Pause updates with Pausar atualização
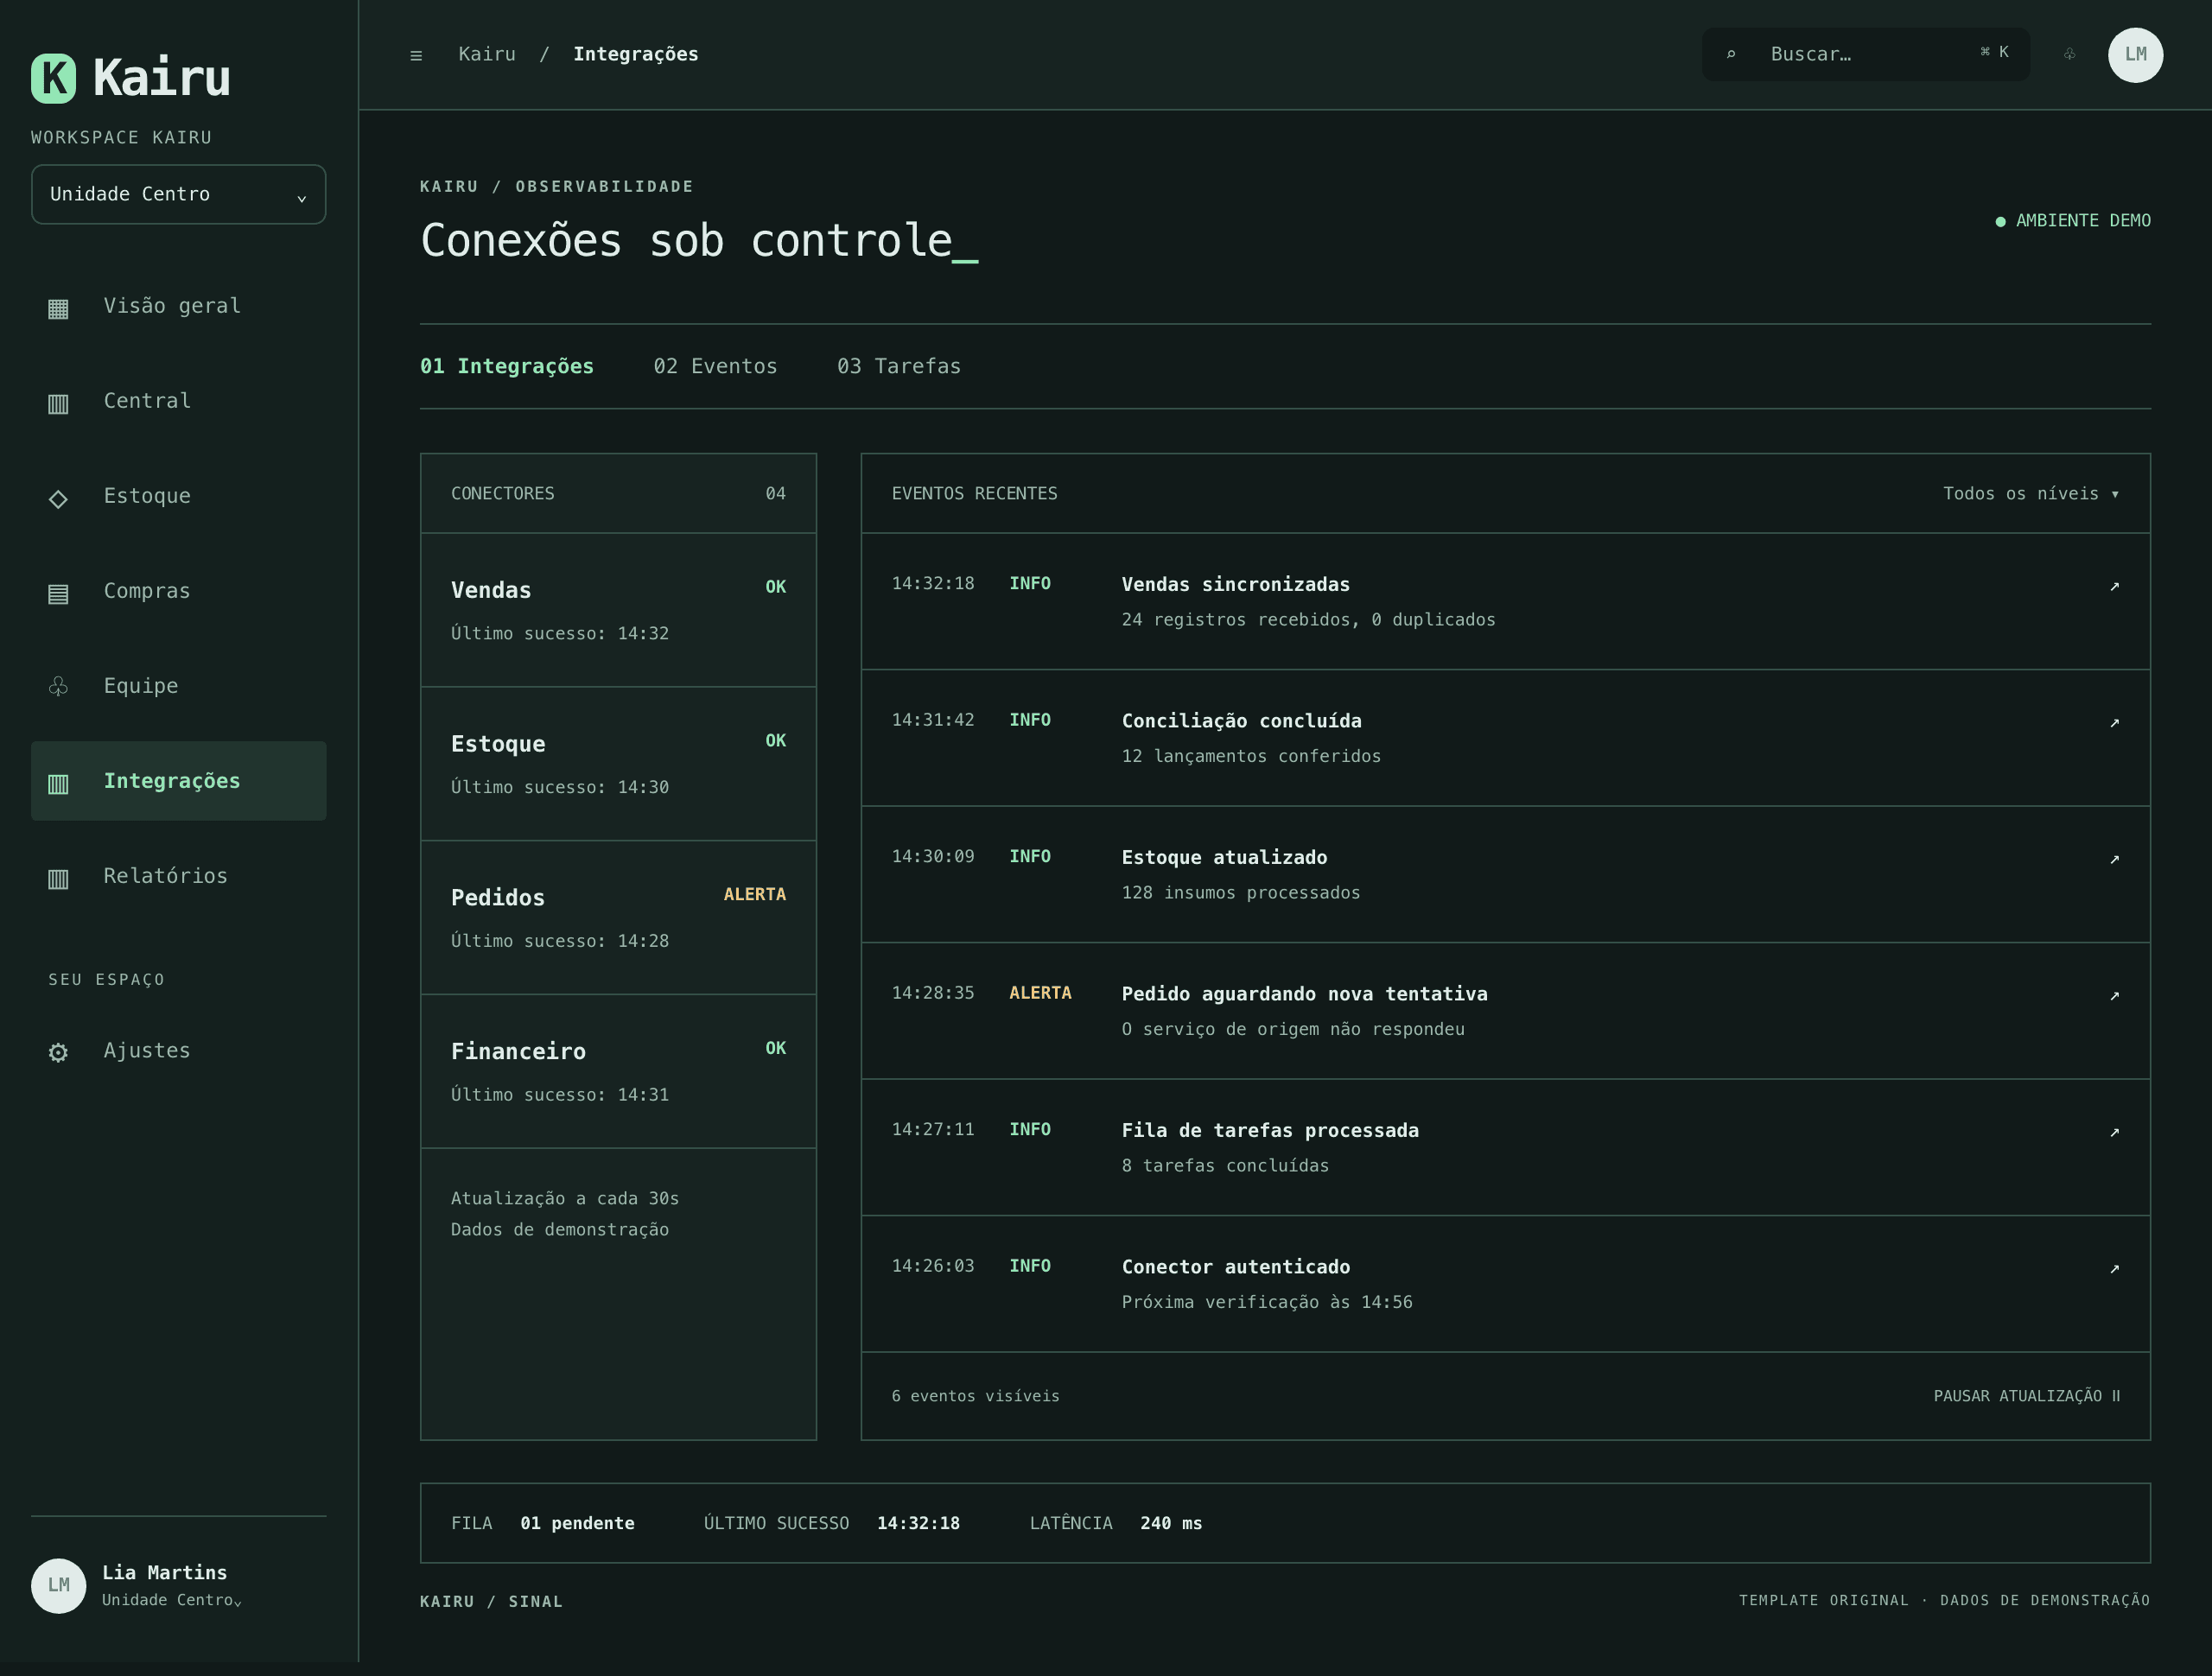 point(2027,1395)
